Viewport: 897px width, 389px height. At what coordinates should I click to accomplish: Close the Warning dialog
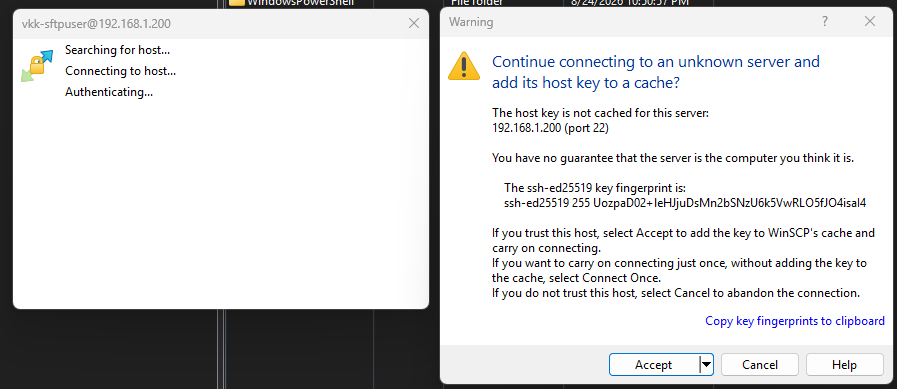(870, 22)
